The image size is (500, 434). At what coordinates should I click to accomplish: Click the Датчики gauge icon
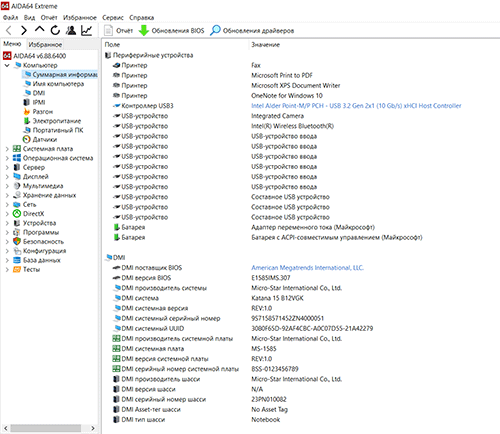click(x=27, y=139)
